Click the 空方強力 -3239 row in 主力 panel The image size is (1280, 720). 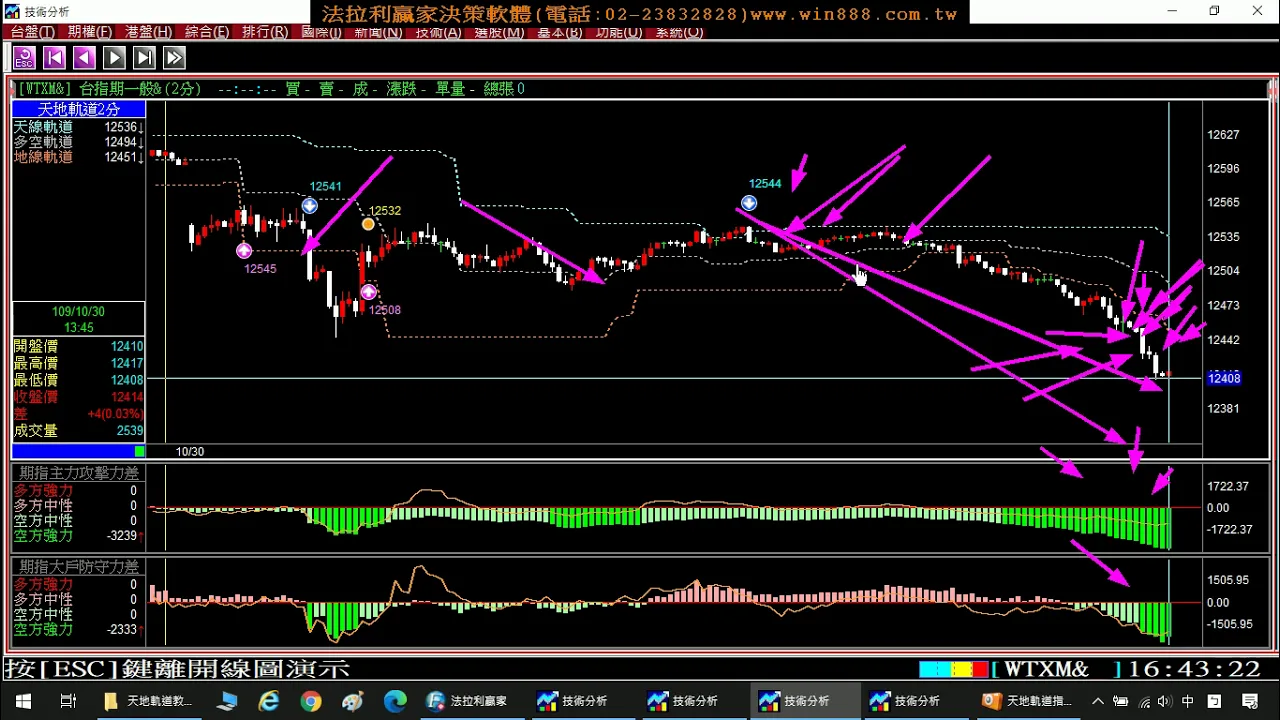click(x=79, y=536)
